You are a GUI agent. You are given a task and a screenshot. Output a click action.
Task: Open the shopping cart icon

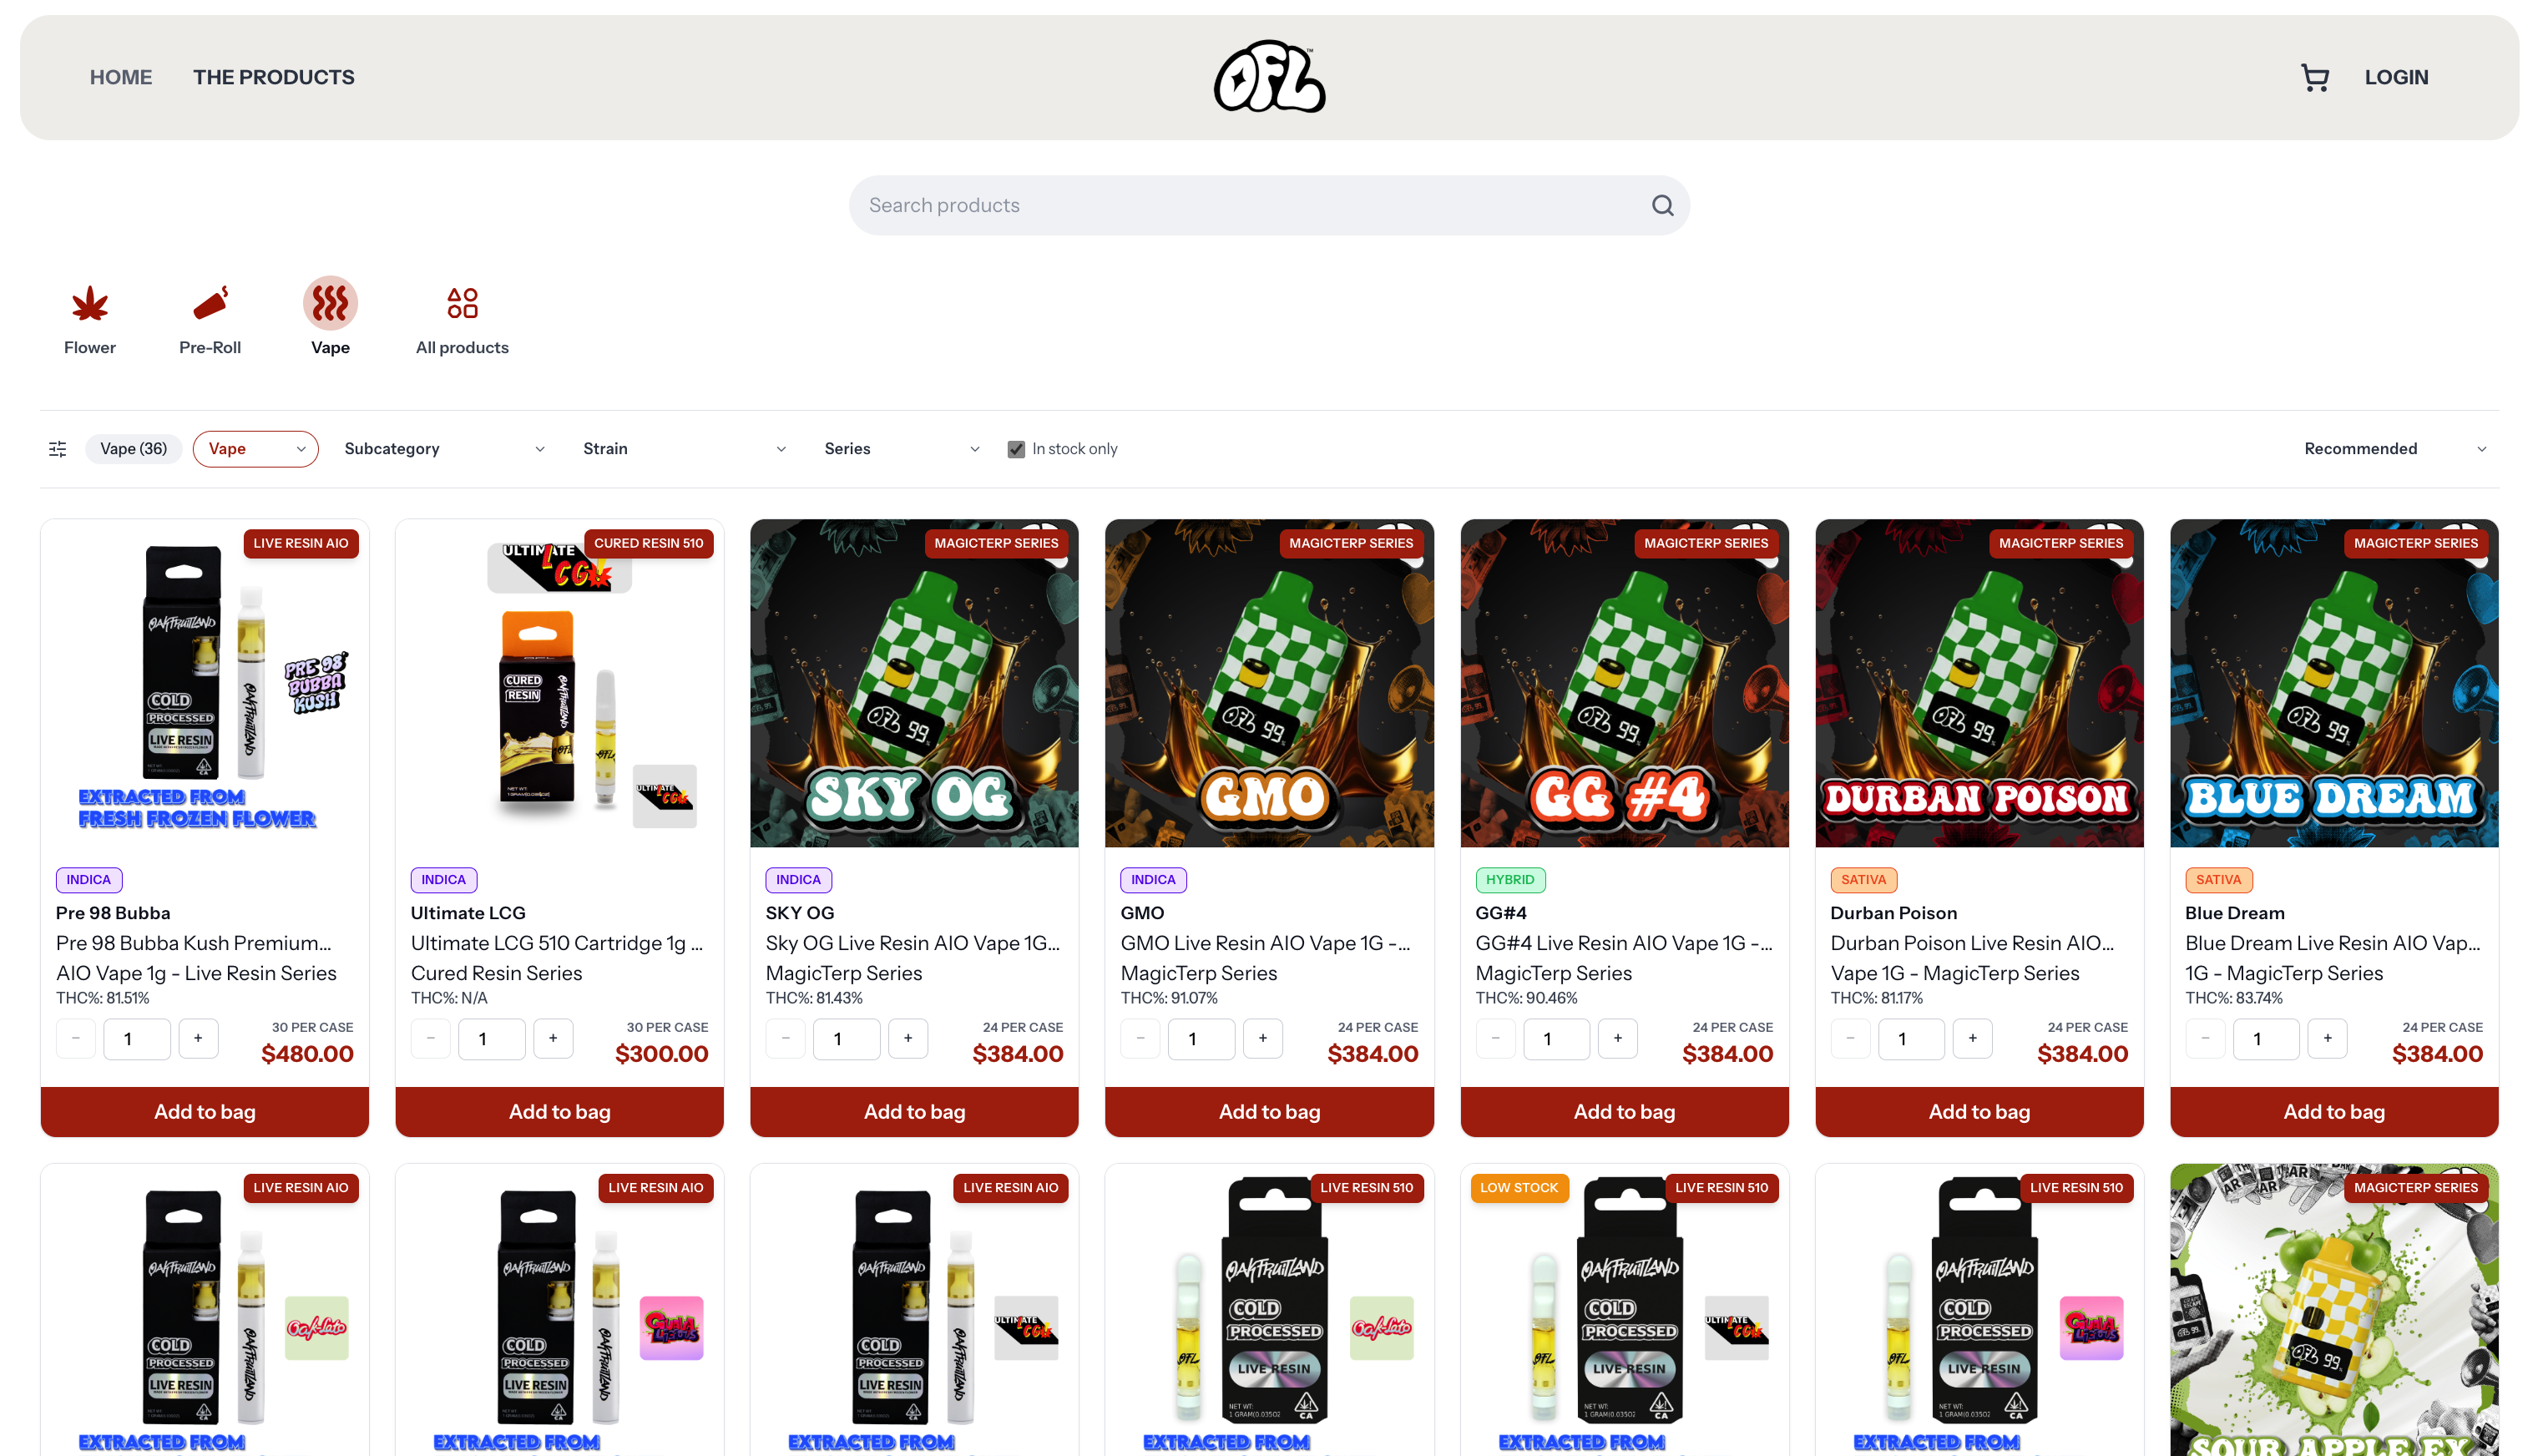(2315, 77)
